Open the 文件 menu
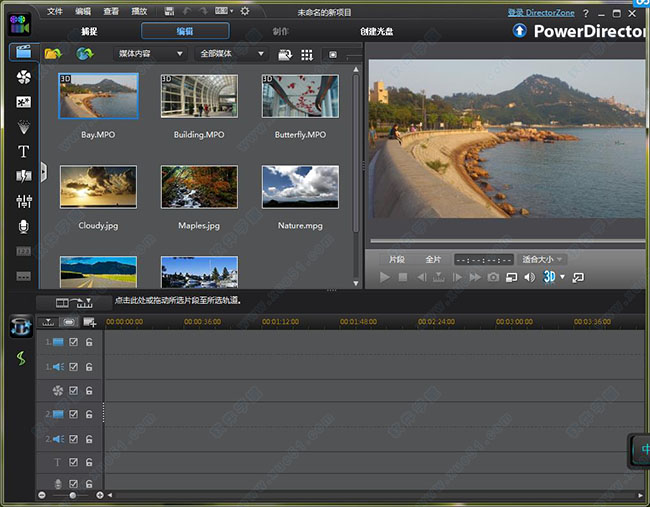The image size is (650, 507). pyautogui.click(x=55, y=12)
